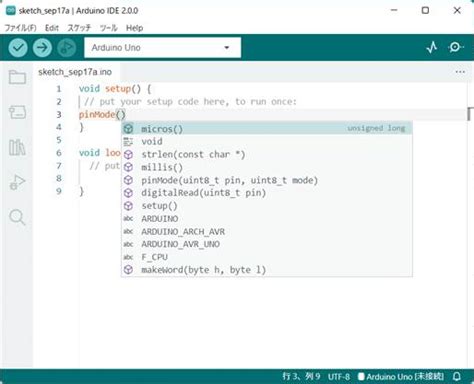
Task: Open the Library Manager sidebar icon
Action: [17, 147]
